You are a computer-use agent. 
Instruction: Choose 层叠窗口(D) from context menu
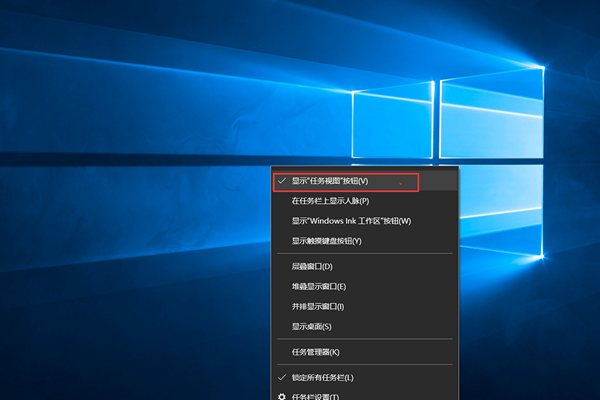(x=365, y=266)
